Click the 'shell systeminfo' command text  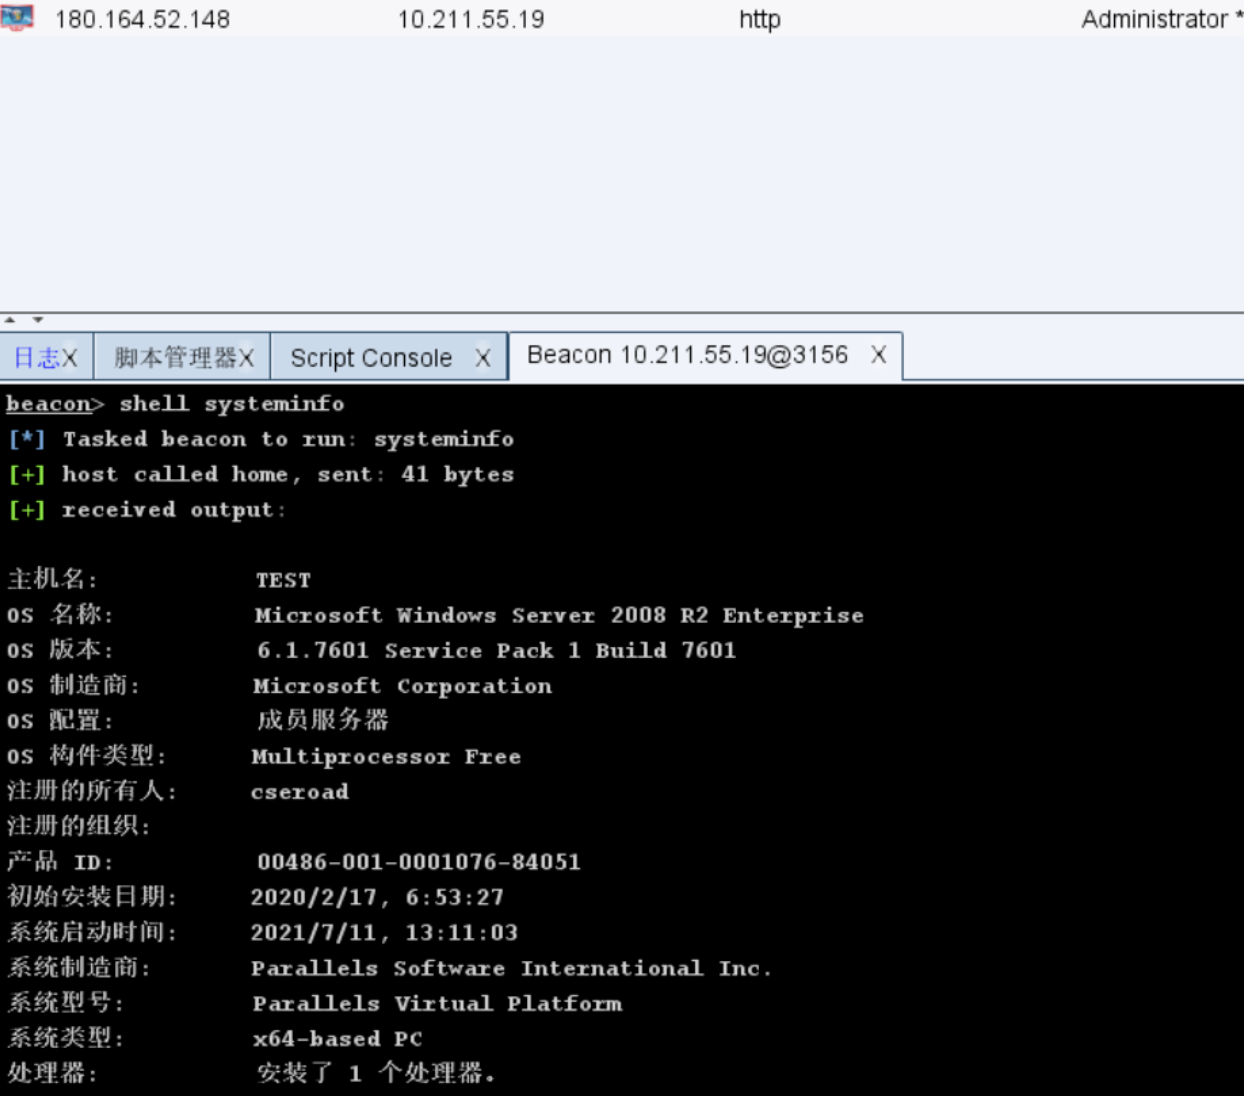point(232,404)
